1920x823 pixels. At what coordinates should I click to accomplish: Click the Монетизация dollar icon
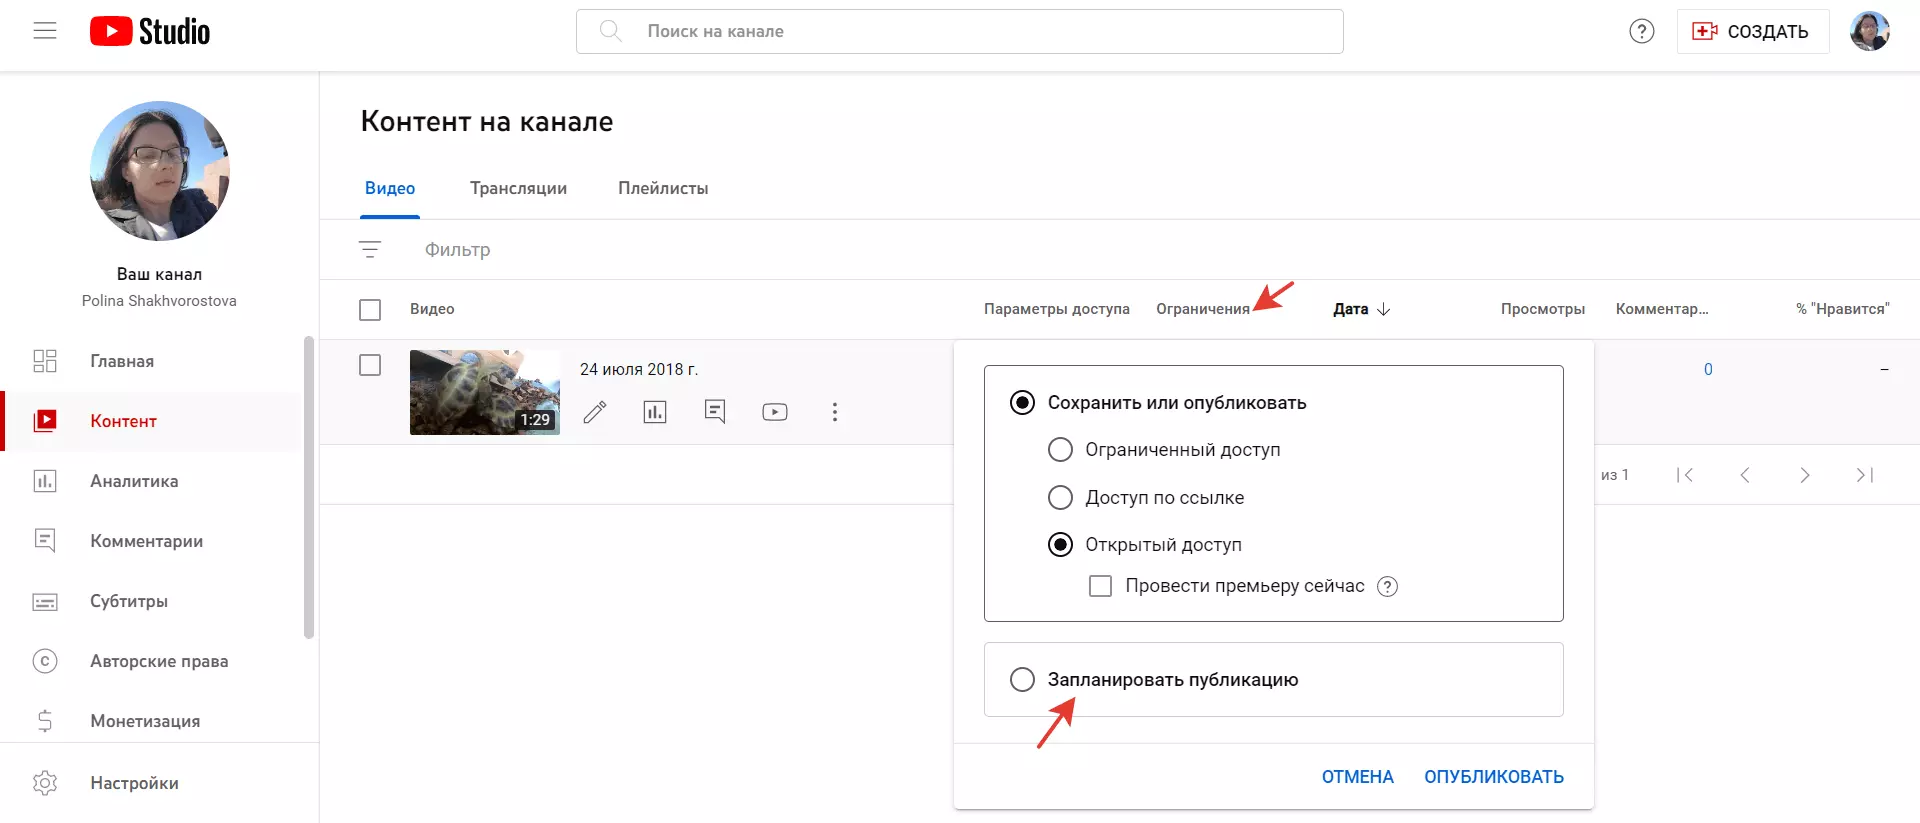45,721
